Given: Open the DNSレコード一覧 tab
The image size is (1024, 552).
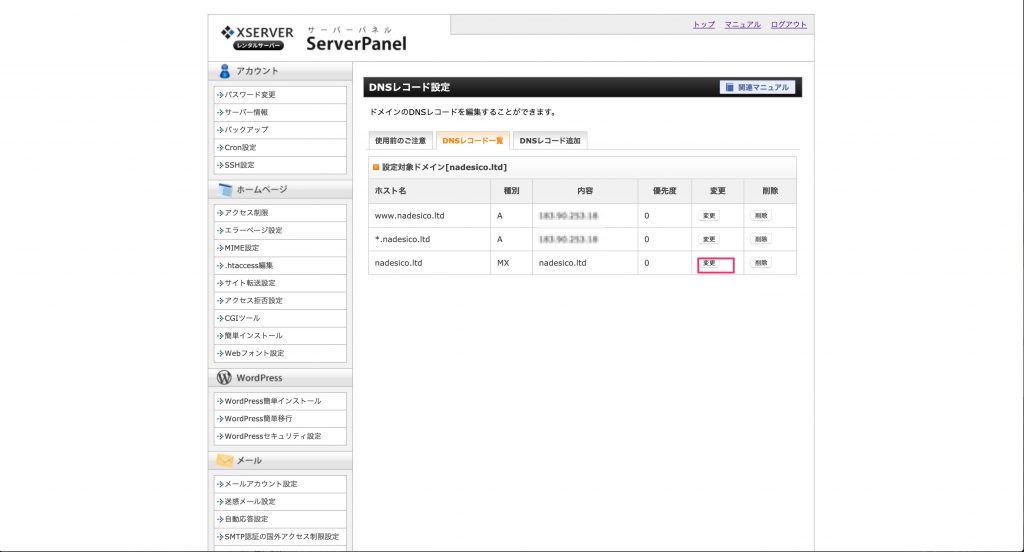Looking at the screenshot, I should [473, 140].
